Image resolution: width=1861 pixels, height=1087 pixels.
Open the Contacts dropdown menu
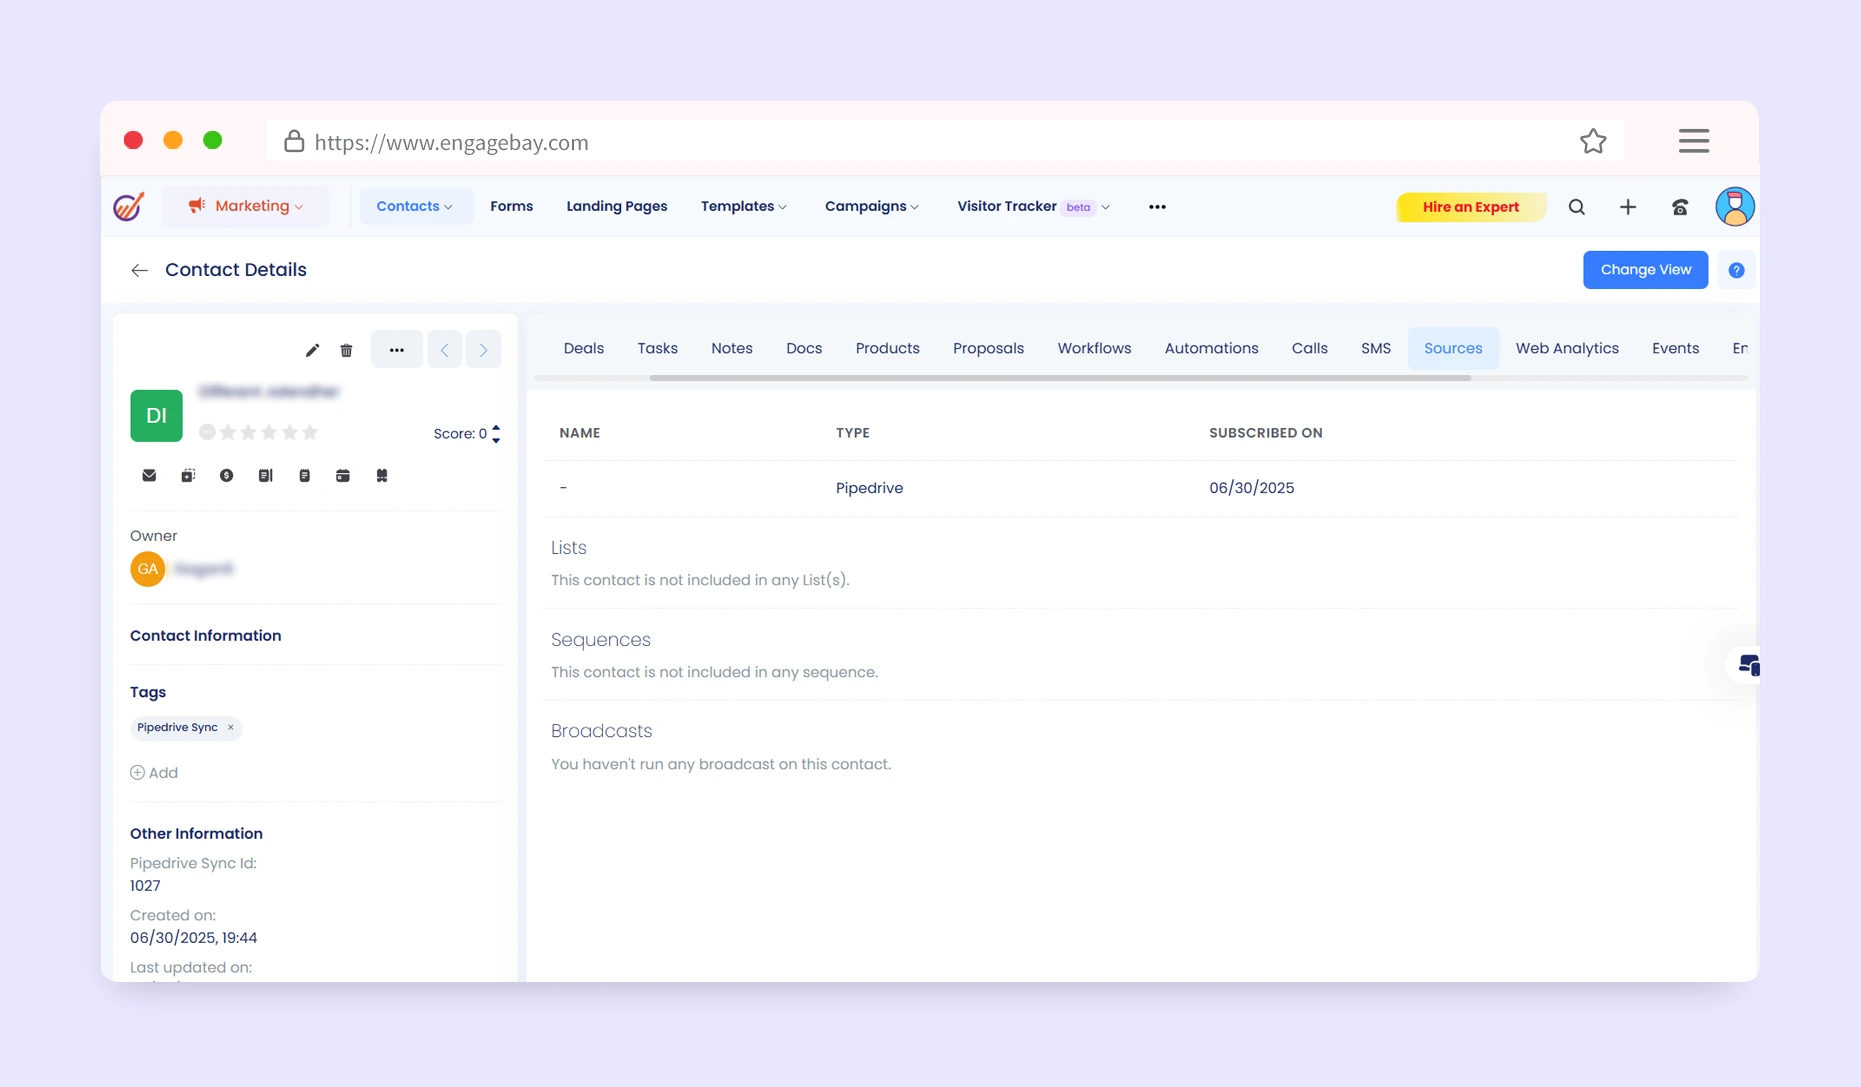(415, 206)
